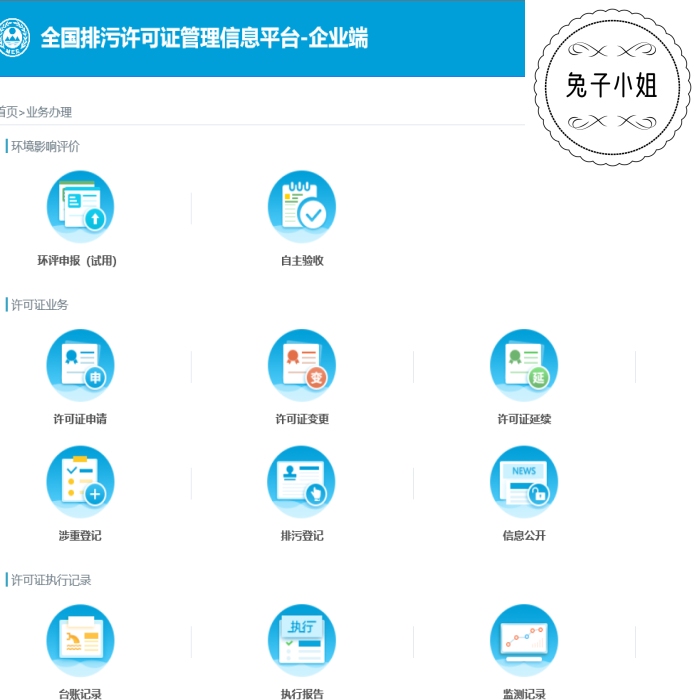Click the 执行报告 text label

(302, 694)
